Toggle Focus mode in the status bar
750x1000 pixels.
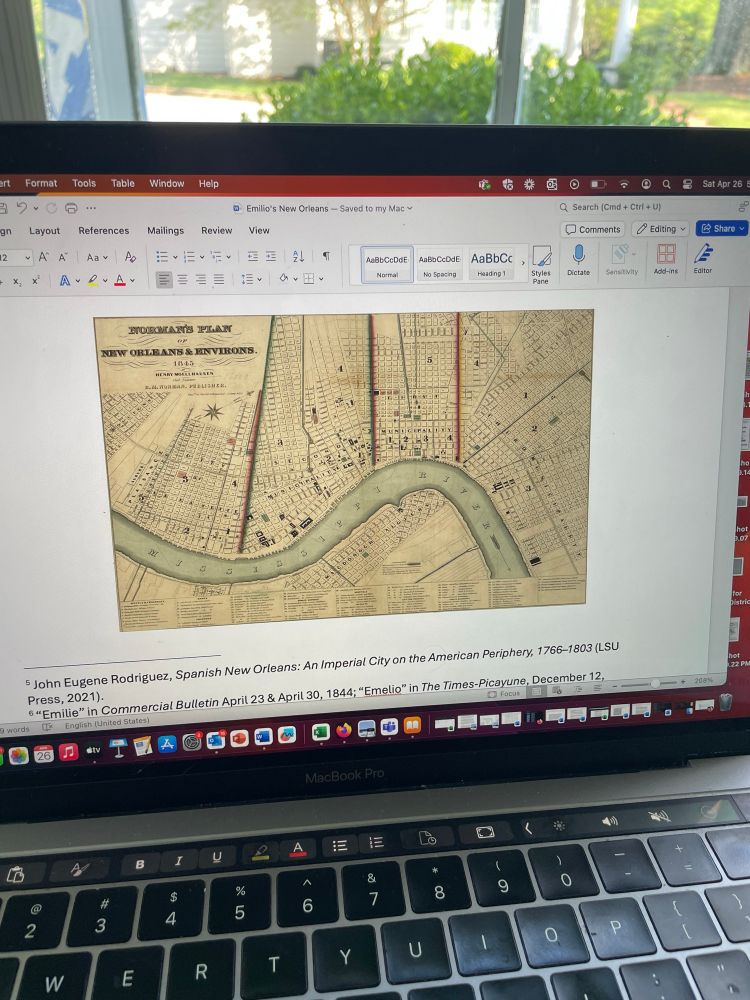504,693
